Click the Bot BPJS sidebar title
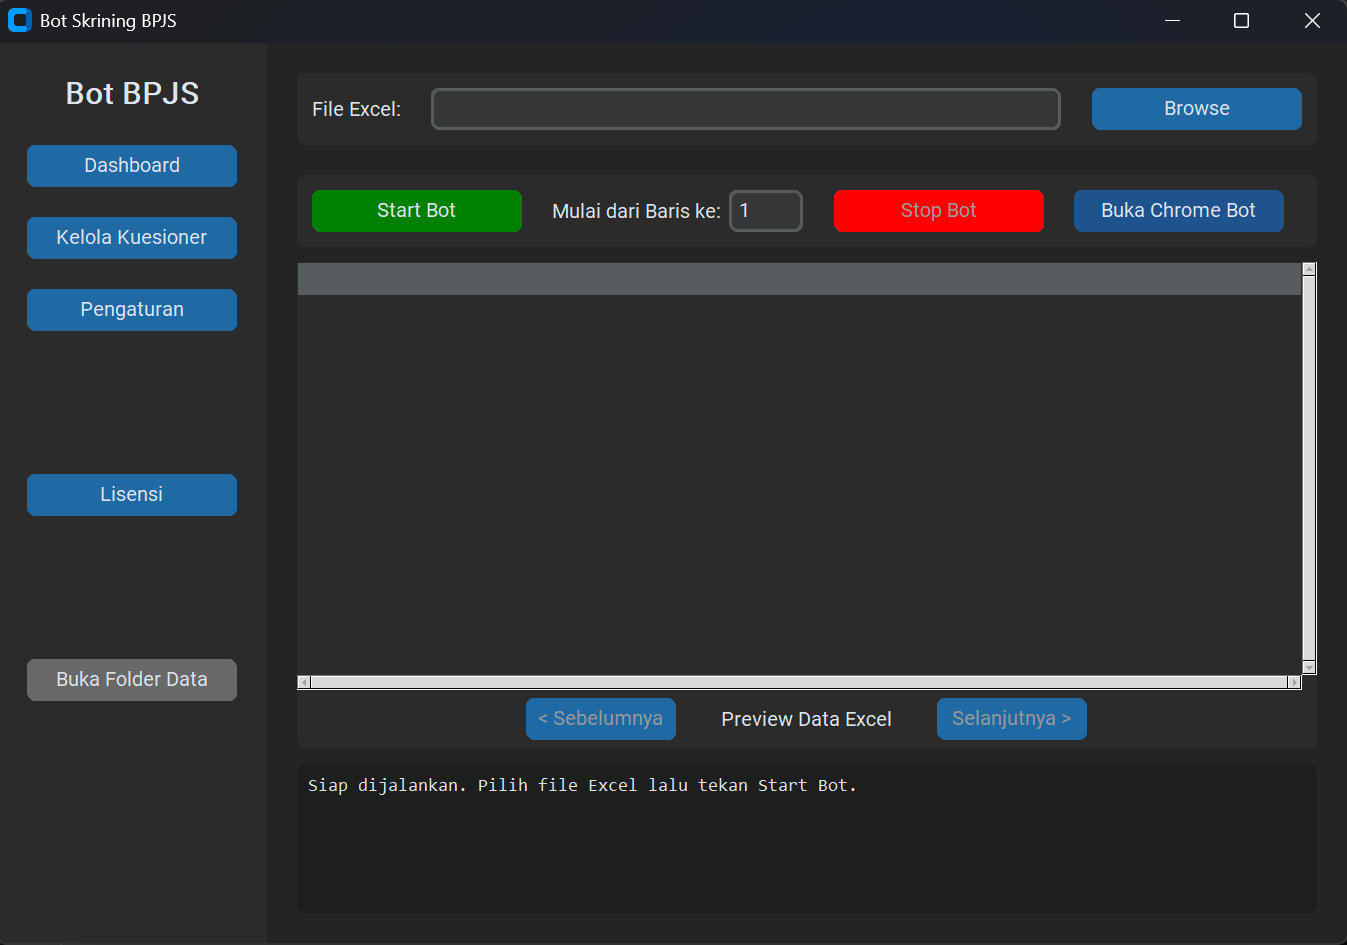 tap(132, 94)
